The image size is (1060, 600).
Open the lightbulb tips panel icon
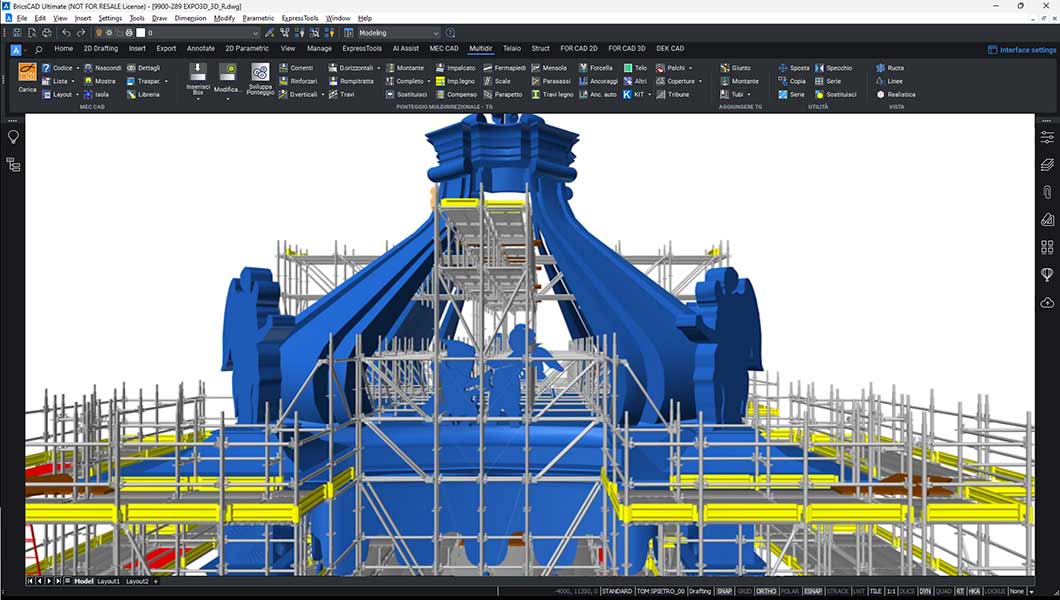[x=13, y=137]
